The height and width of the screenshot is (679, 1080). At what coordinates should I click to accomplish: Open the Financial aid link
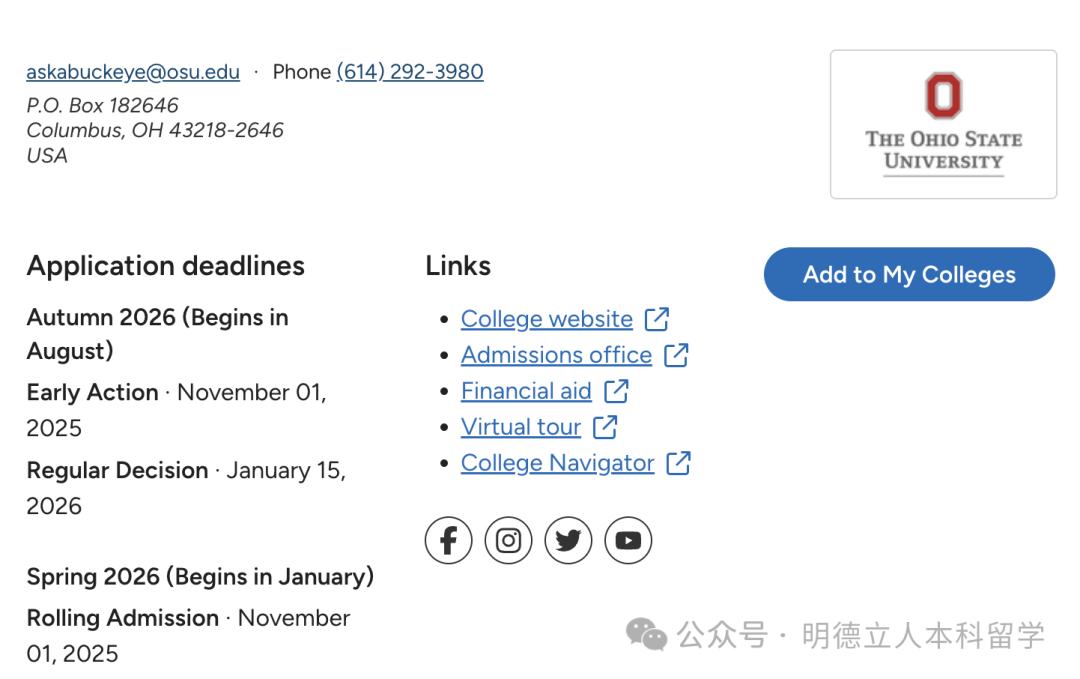coord(526,391)
